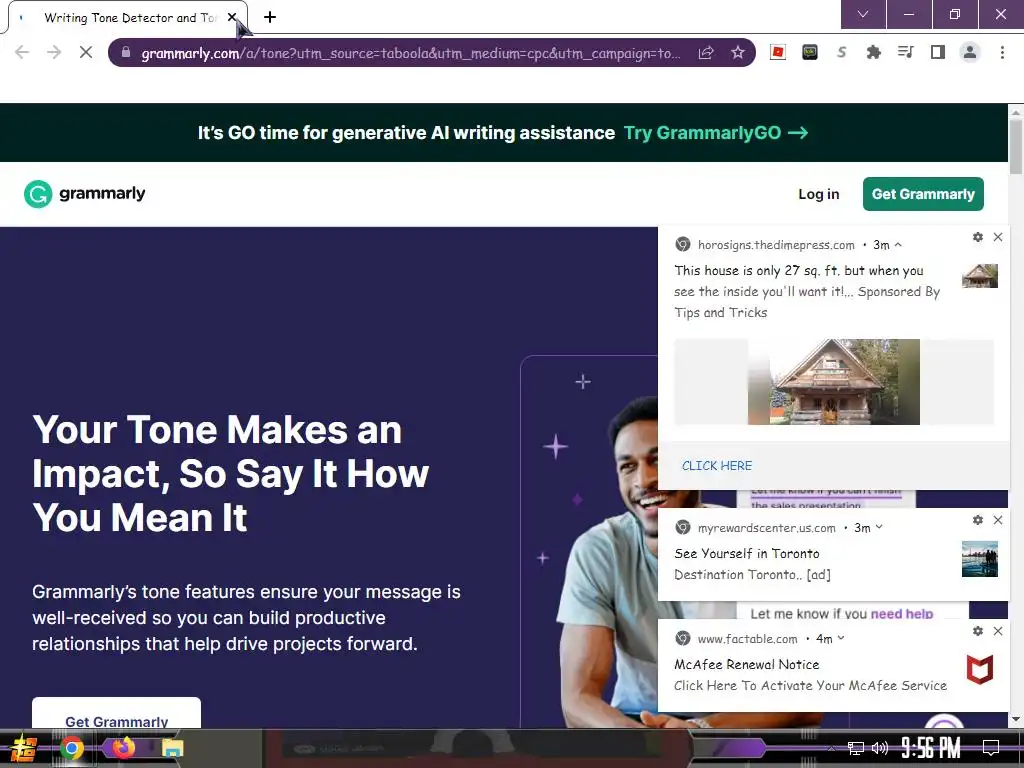Open settings of horosigns notification
Screen dimensions: 1024x768
click(978, 237)
